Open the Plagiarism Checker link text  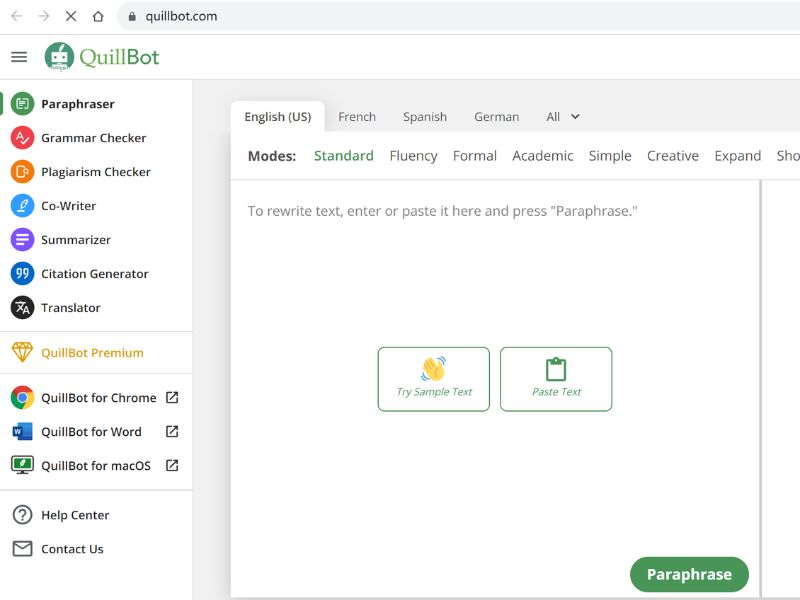point(96,172)
